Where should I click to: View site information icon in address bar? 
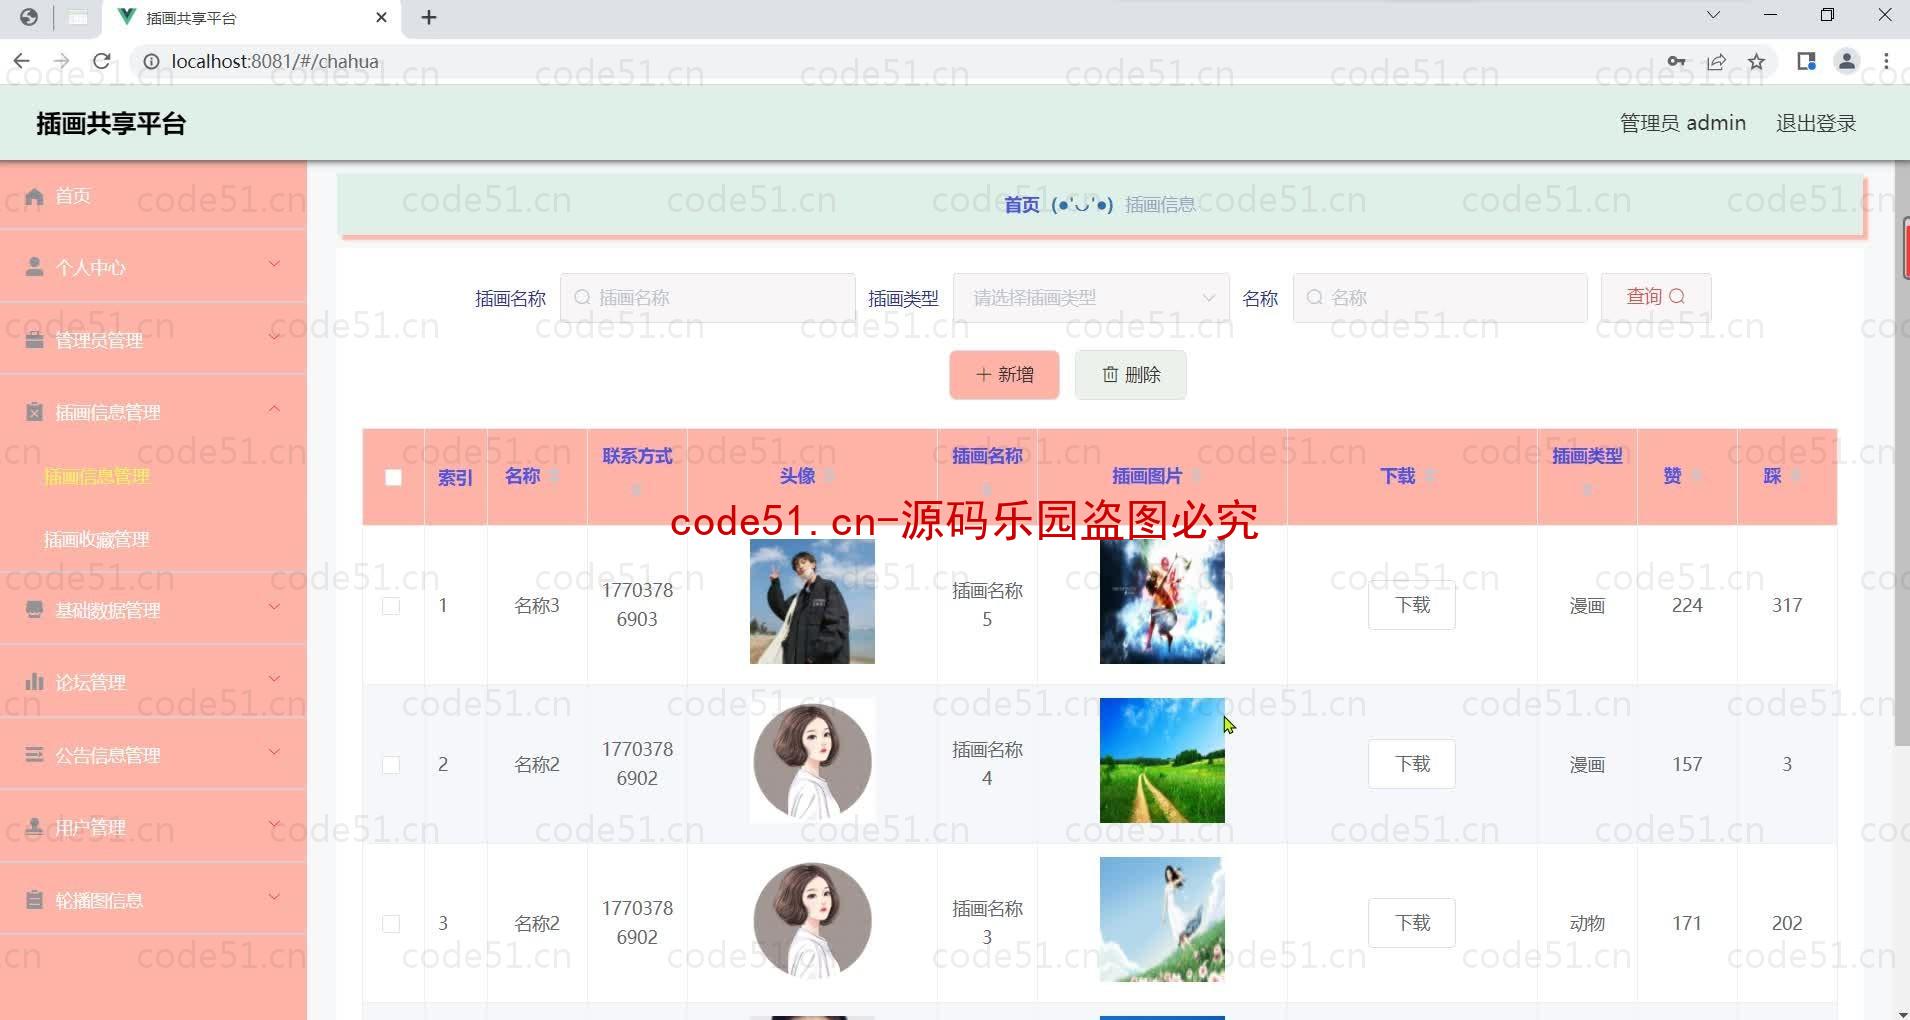(152, 61)
